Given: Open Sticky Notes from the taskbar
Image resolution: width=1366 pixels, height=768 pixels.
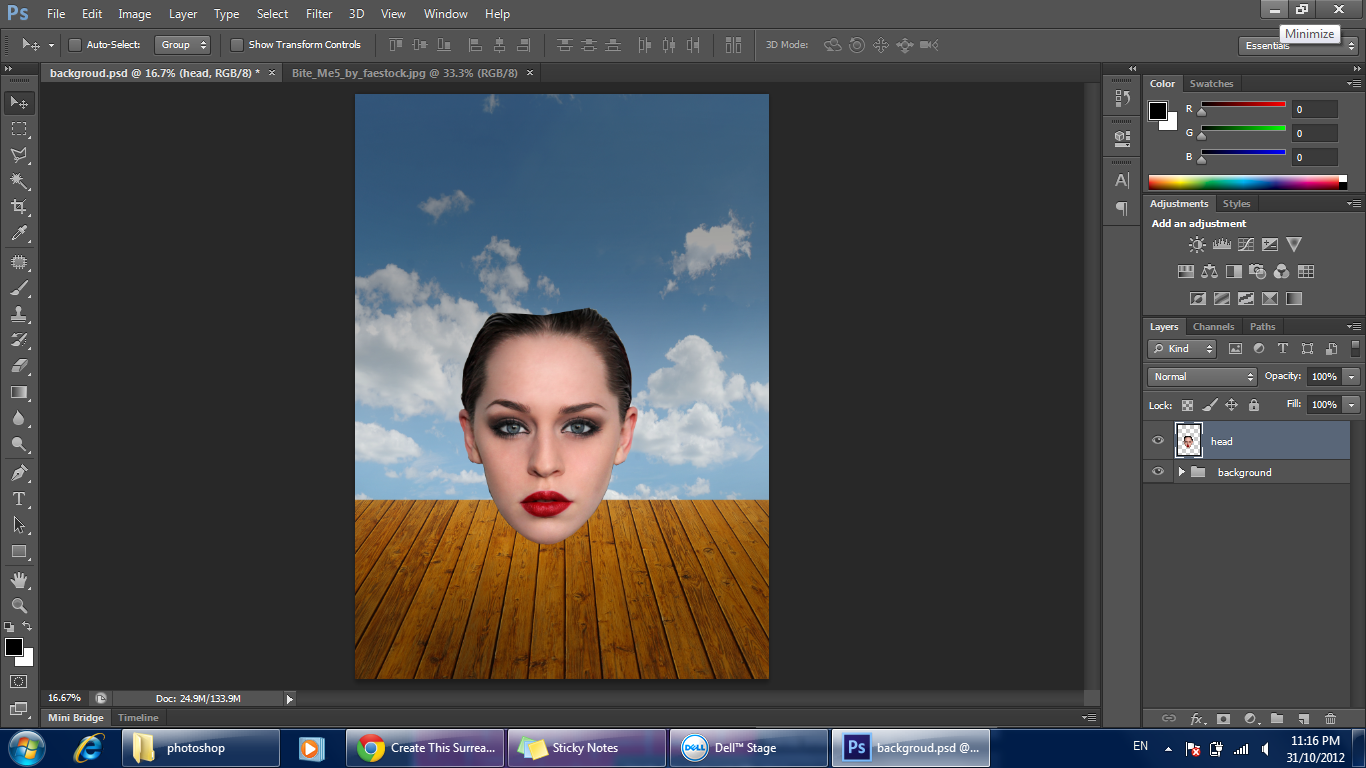Looking at the screenshot, I should pos(586,748).
